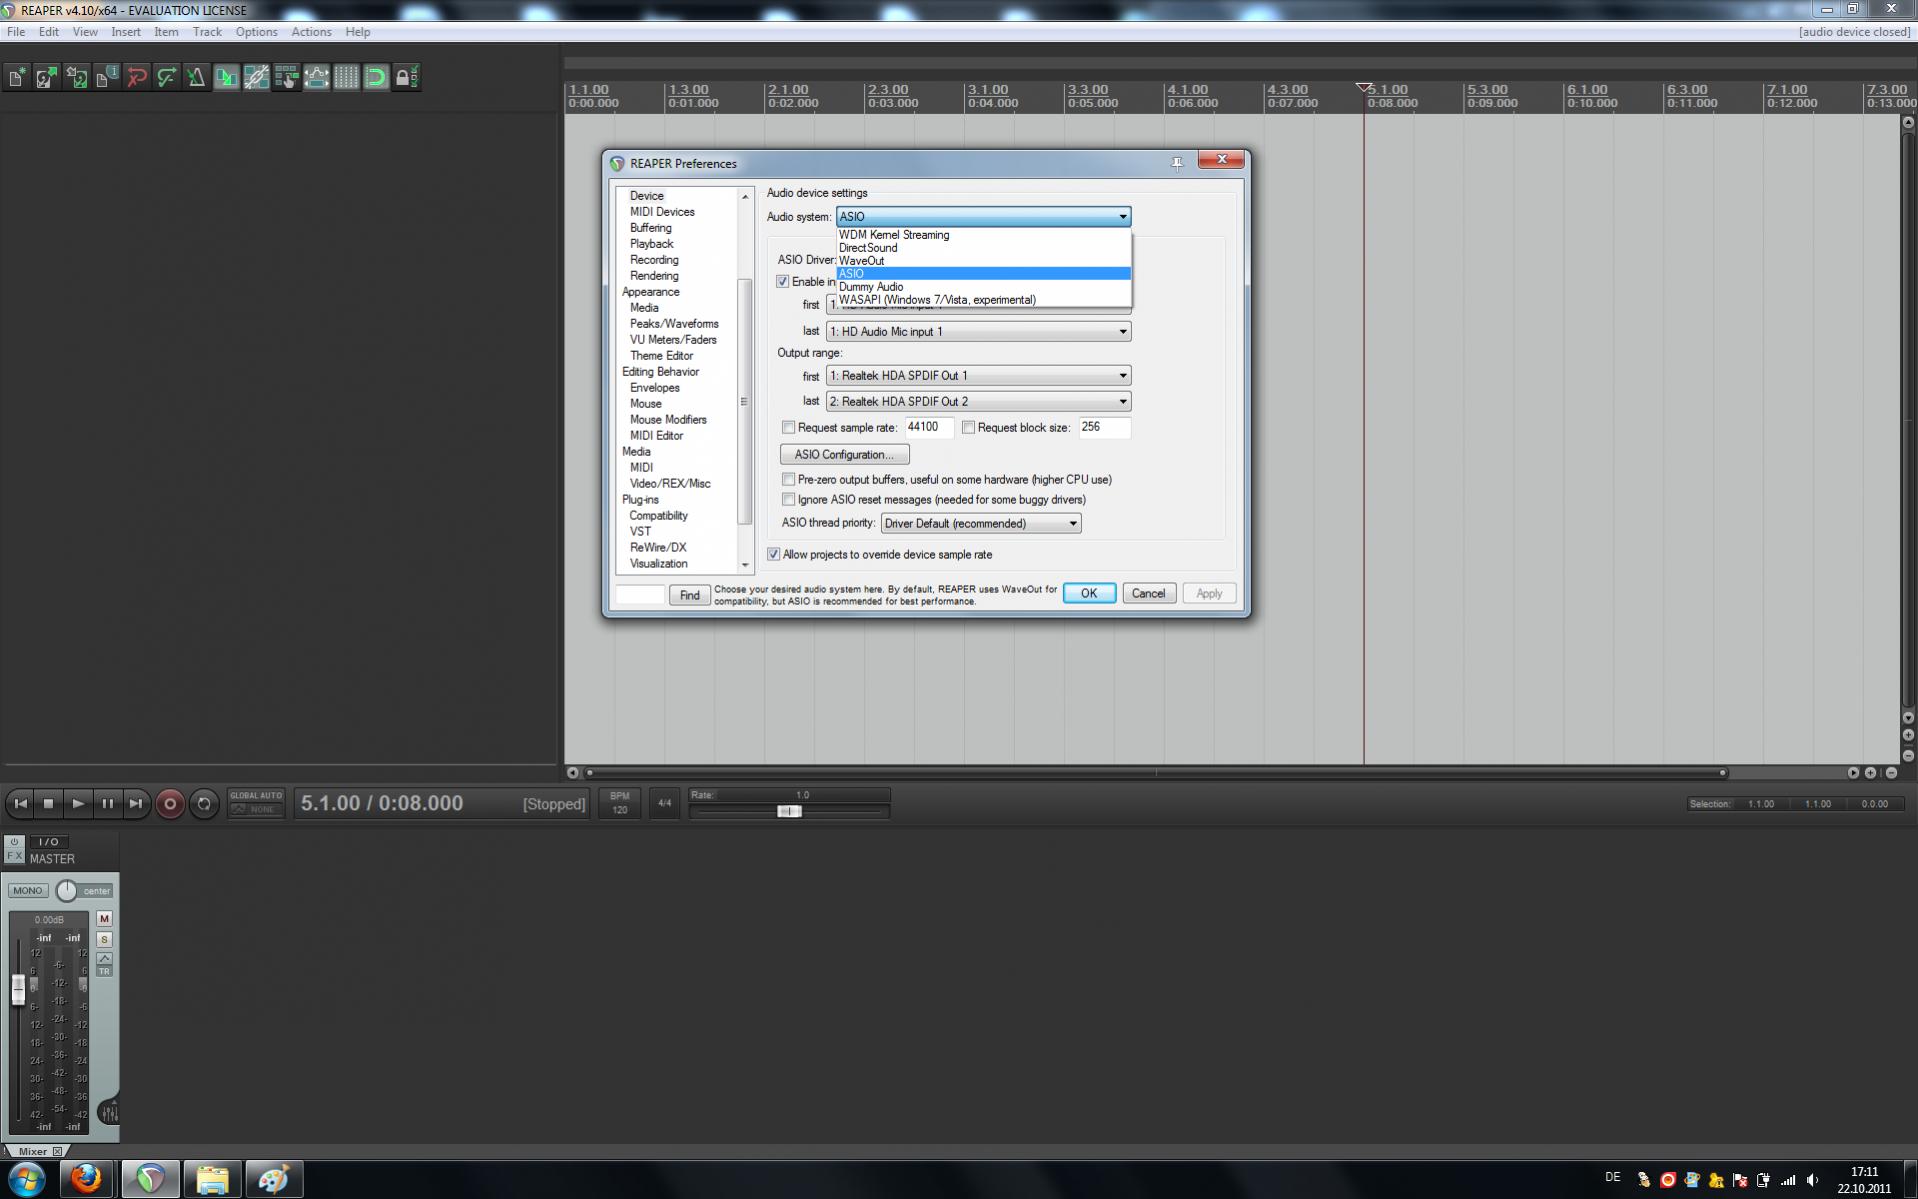Adjust the playback Rate slider handle
1918x1199 pixels.
pos(789,811)
